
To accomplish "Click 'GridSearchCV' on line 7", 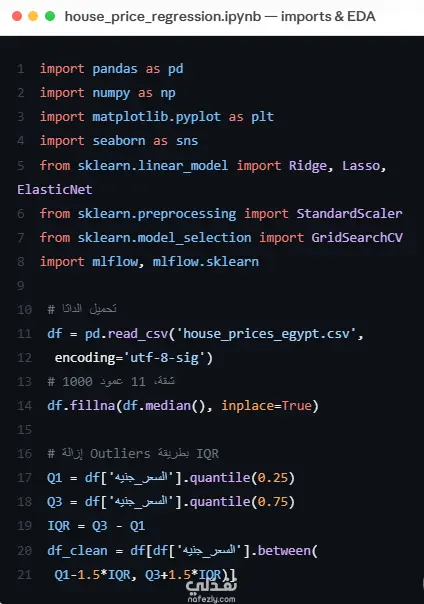I will coord(357,237).
